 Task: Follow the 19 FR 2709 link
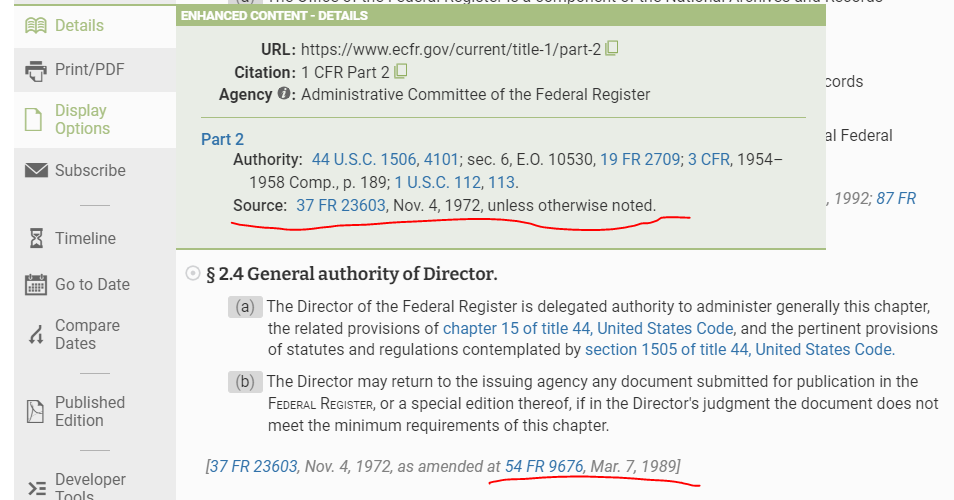point(640,159)
